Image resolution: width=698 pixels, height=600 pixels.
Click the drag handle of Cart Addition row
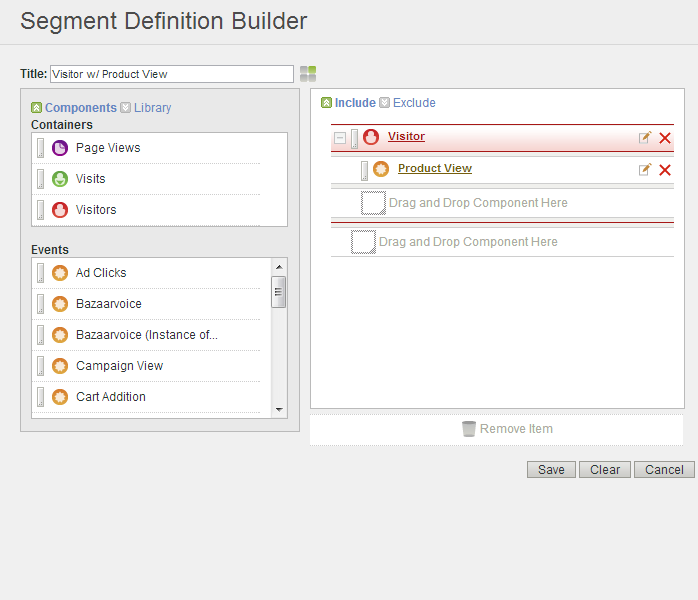pos(41,397)
